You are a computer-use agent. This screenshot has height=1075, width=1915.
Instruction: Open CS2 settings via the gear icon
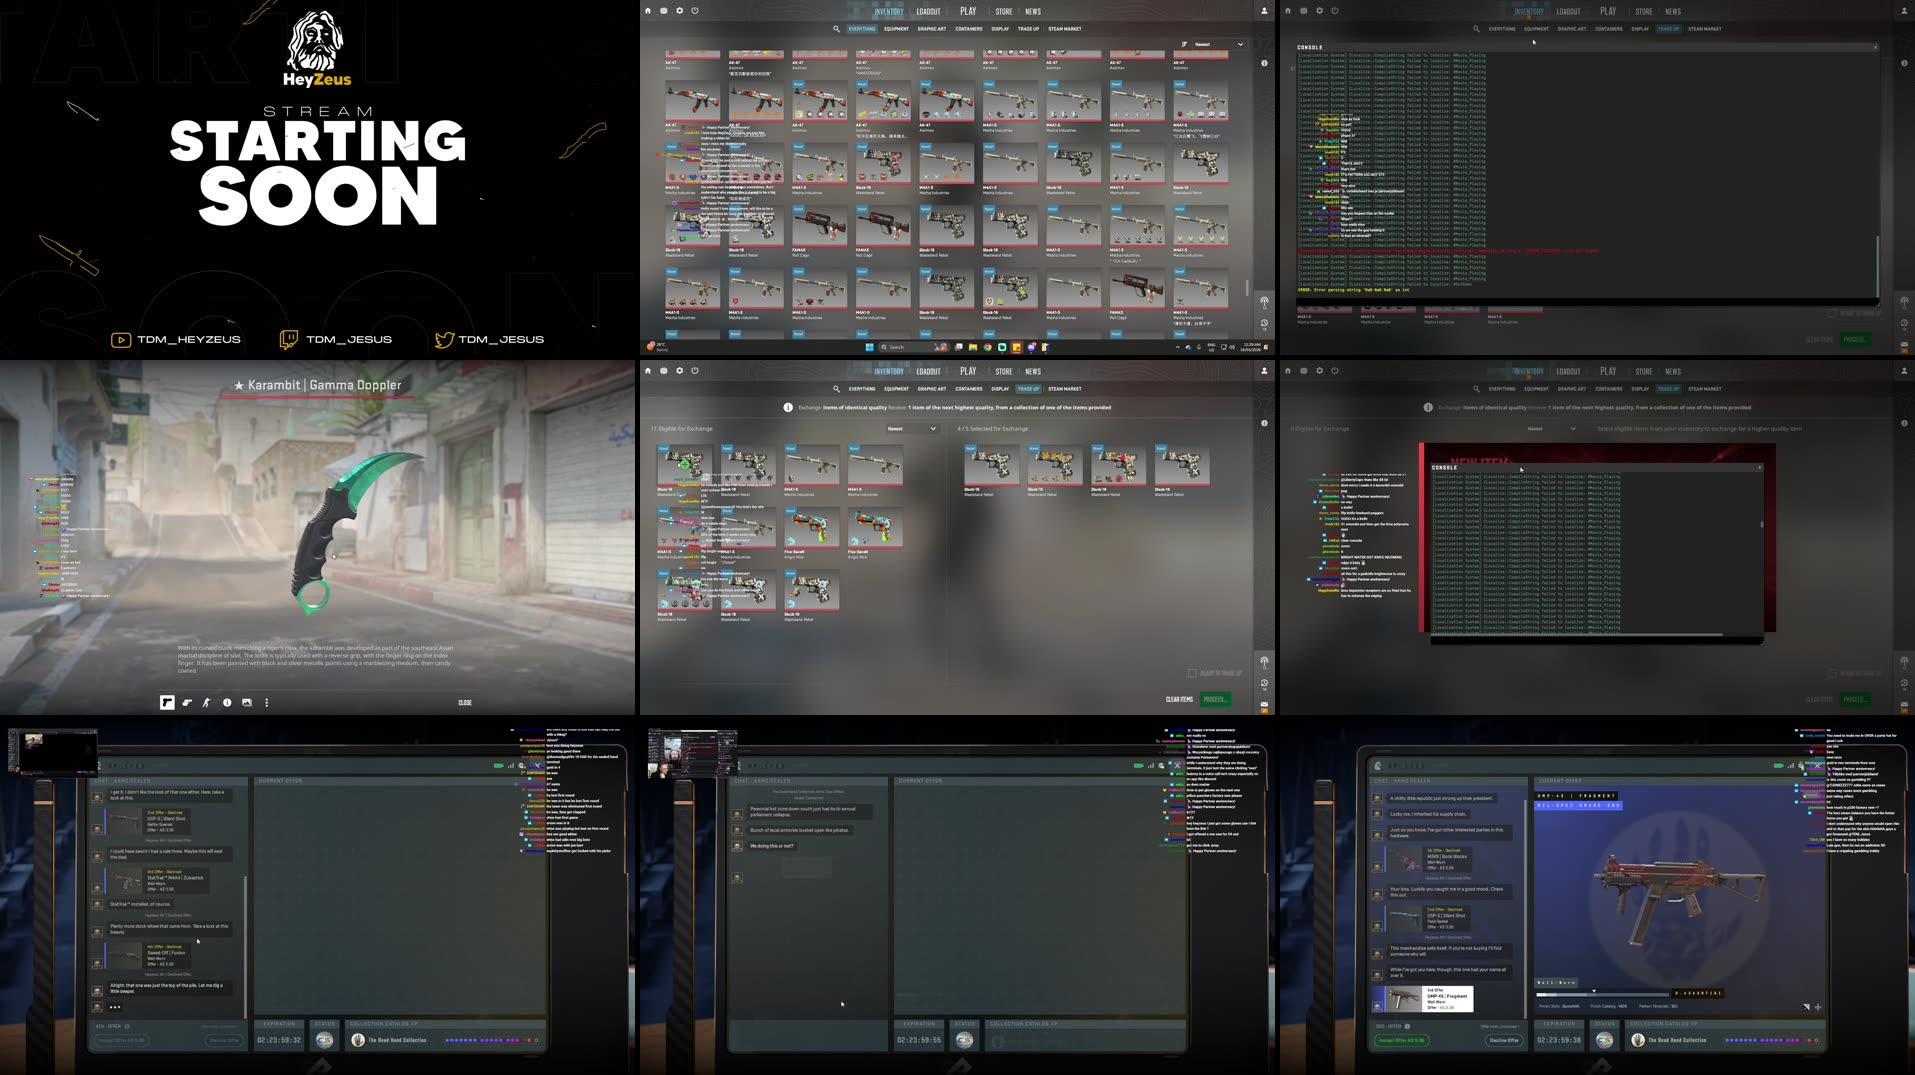[x=680, y=11]
